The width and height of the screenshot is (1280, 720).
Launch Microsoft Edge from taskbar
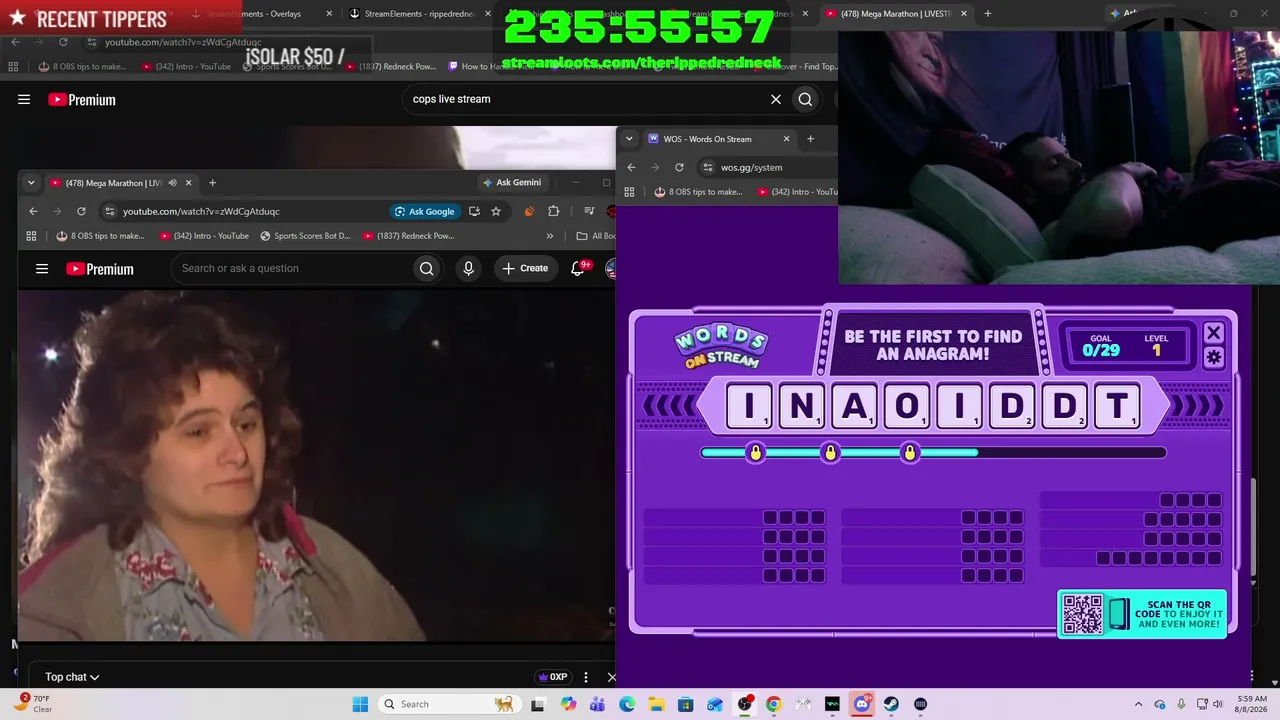(x=627, y=704)
